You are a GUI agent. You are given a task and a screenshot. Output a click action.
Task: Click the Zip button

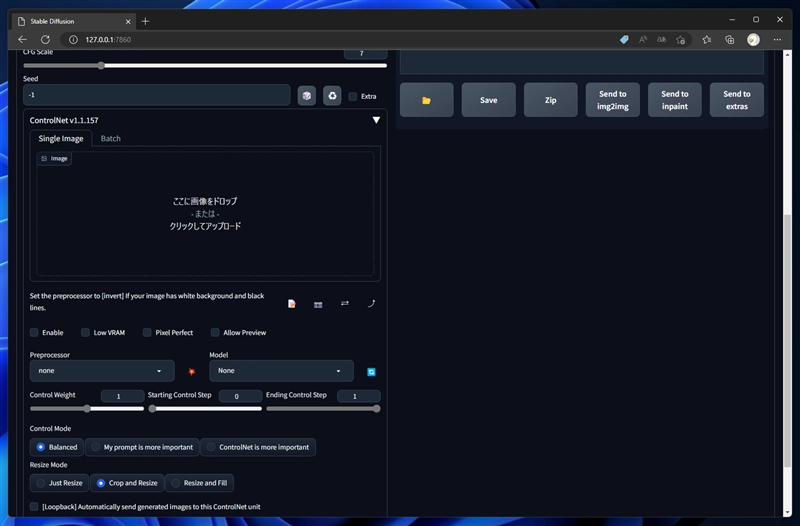(551, 100)
